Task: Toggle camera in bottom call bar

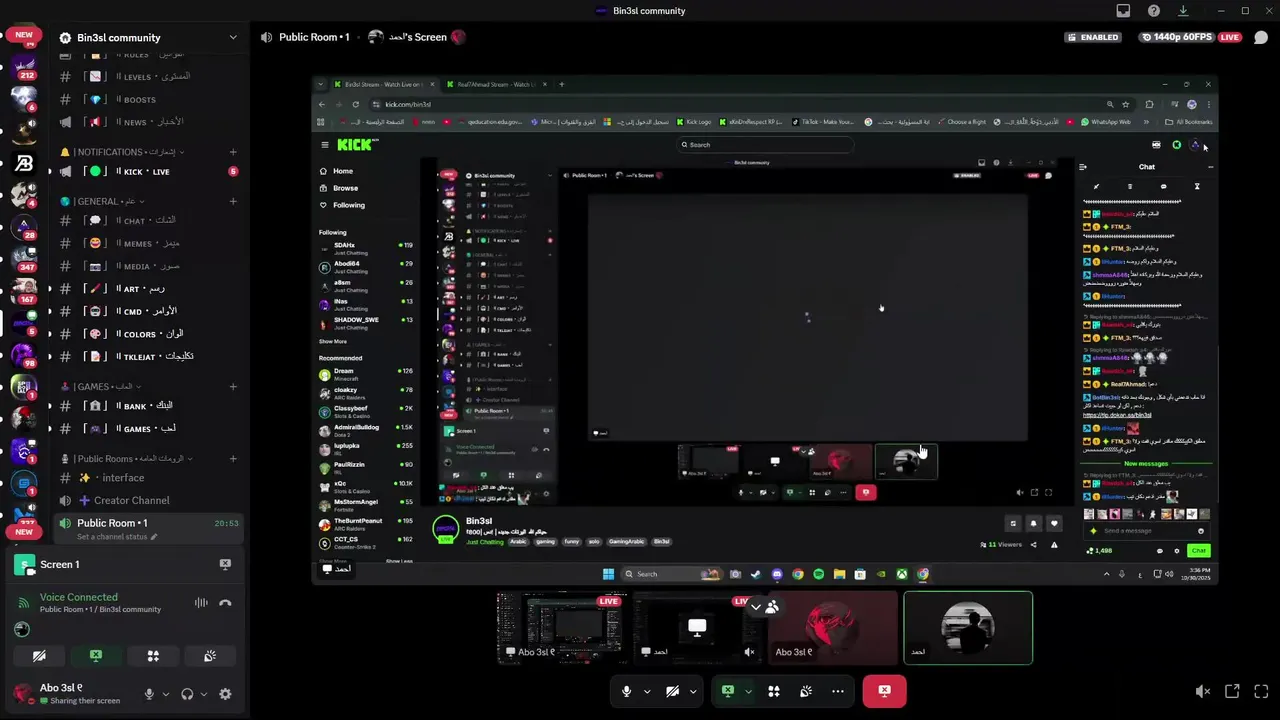Action: pos(673,691)
